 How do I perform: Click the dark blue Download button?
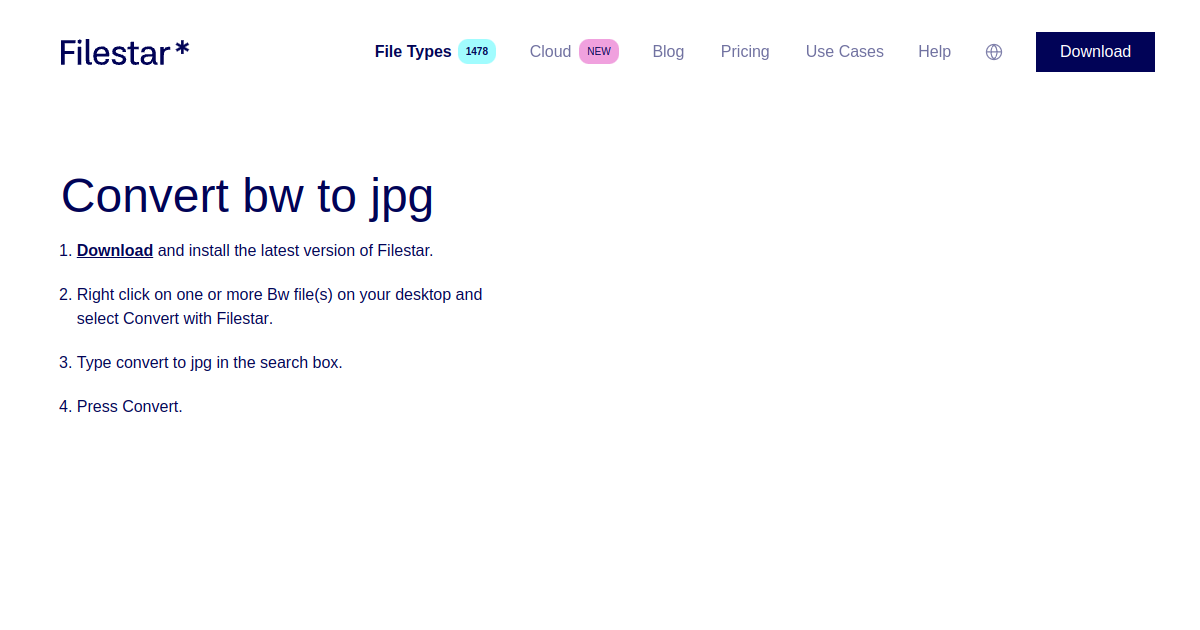coord(1095,52)
